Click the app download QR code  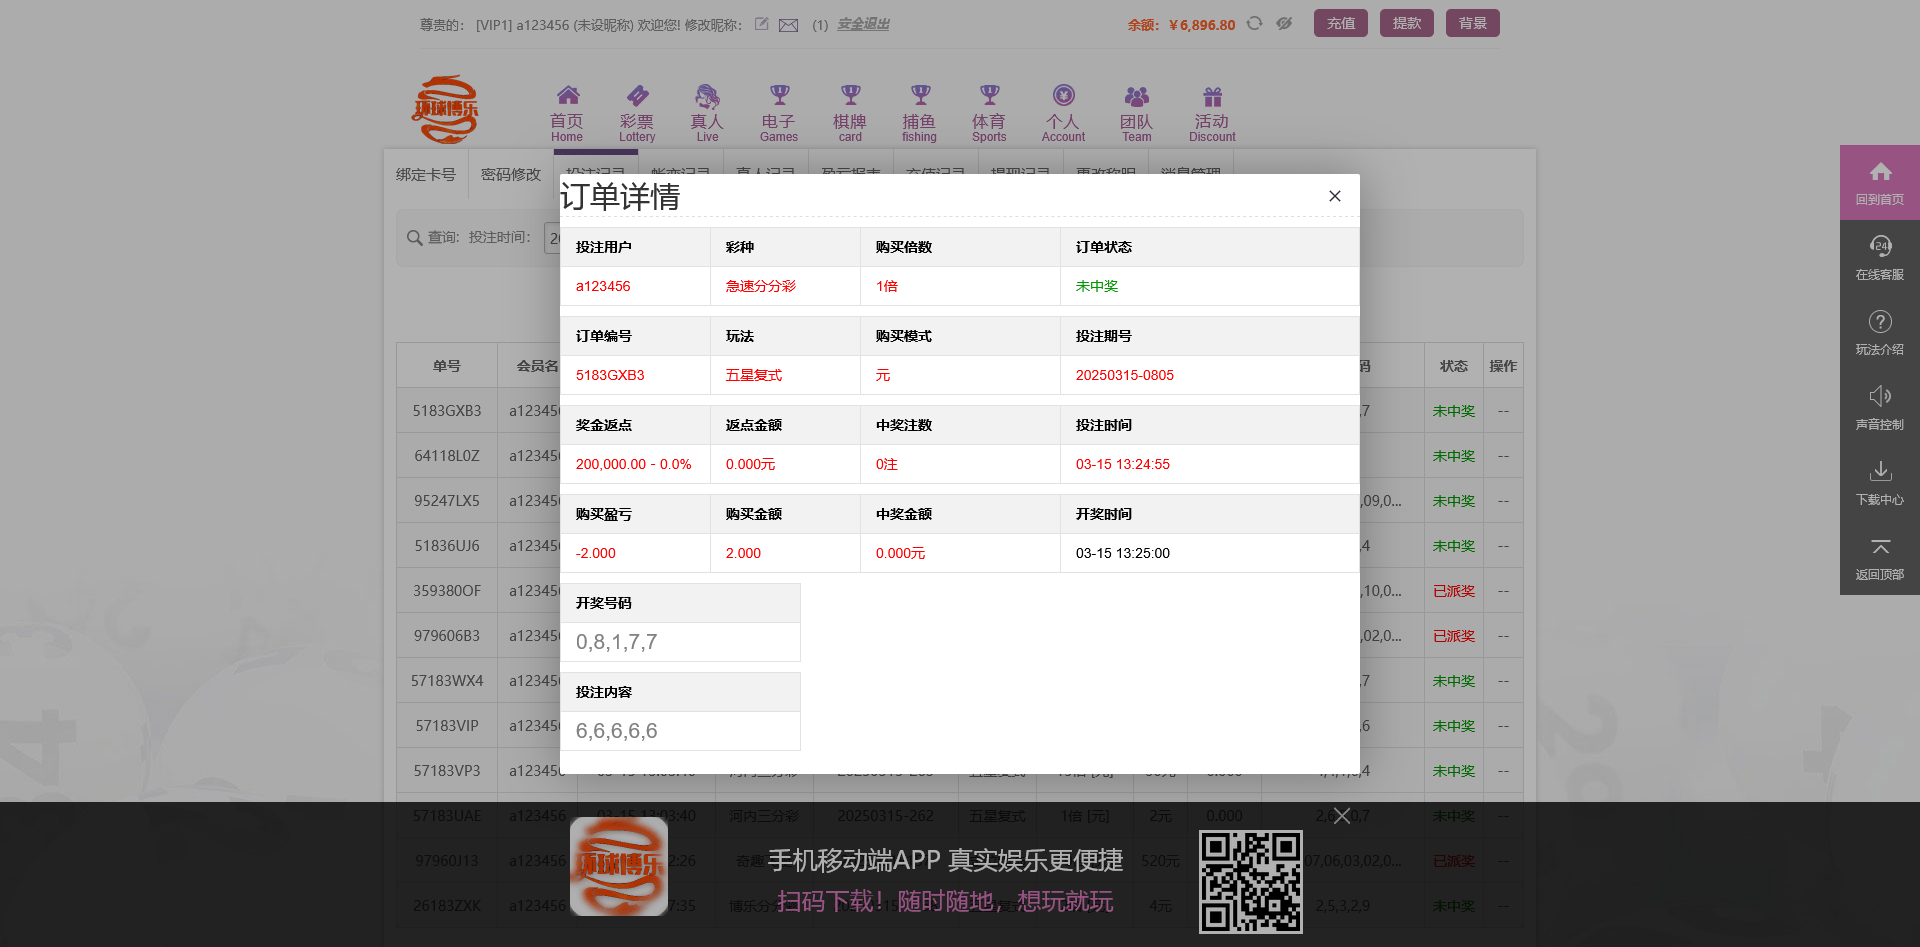point(1250,881)
